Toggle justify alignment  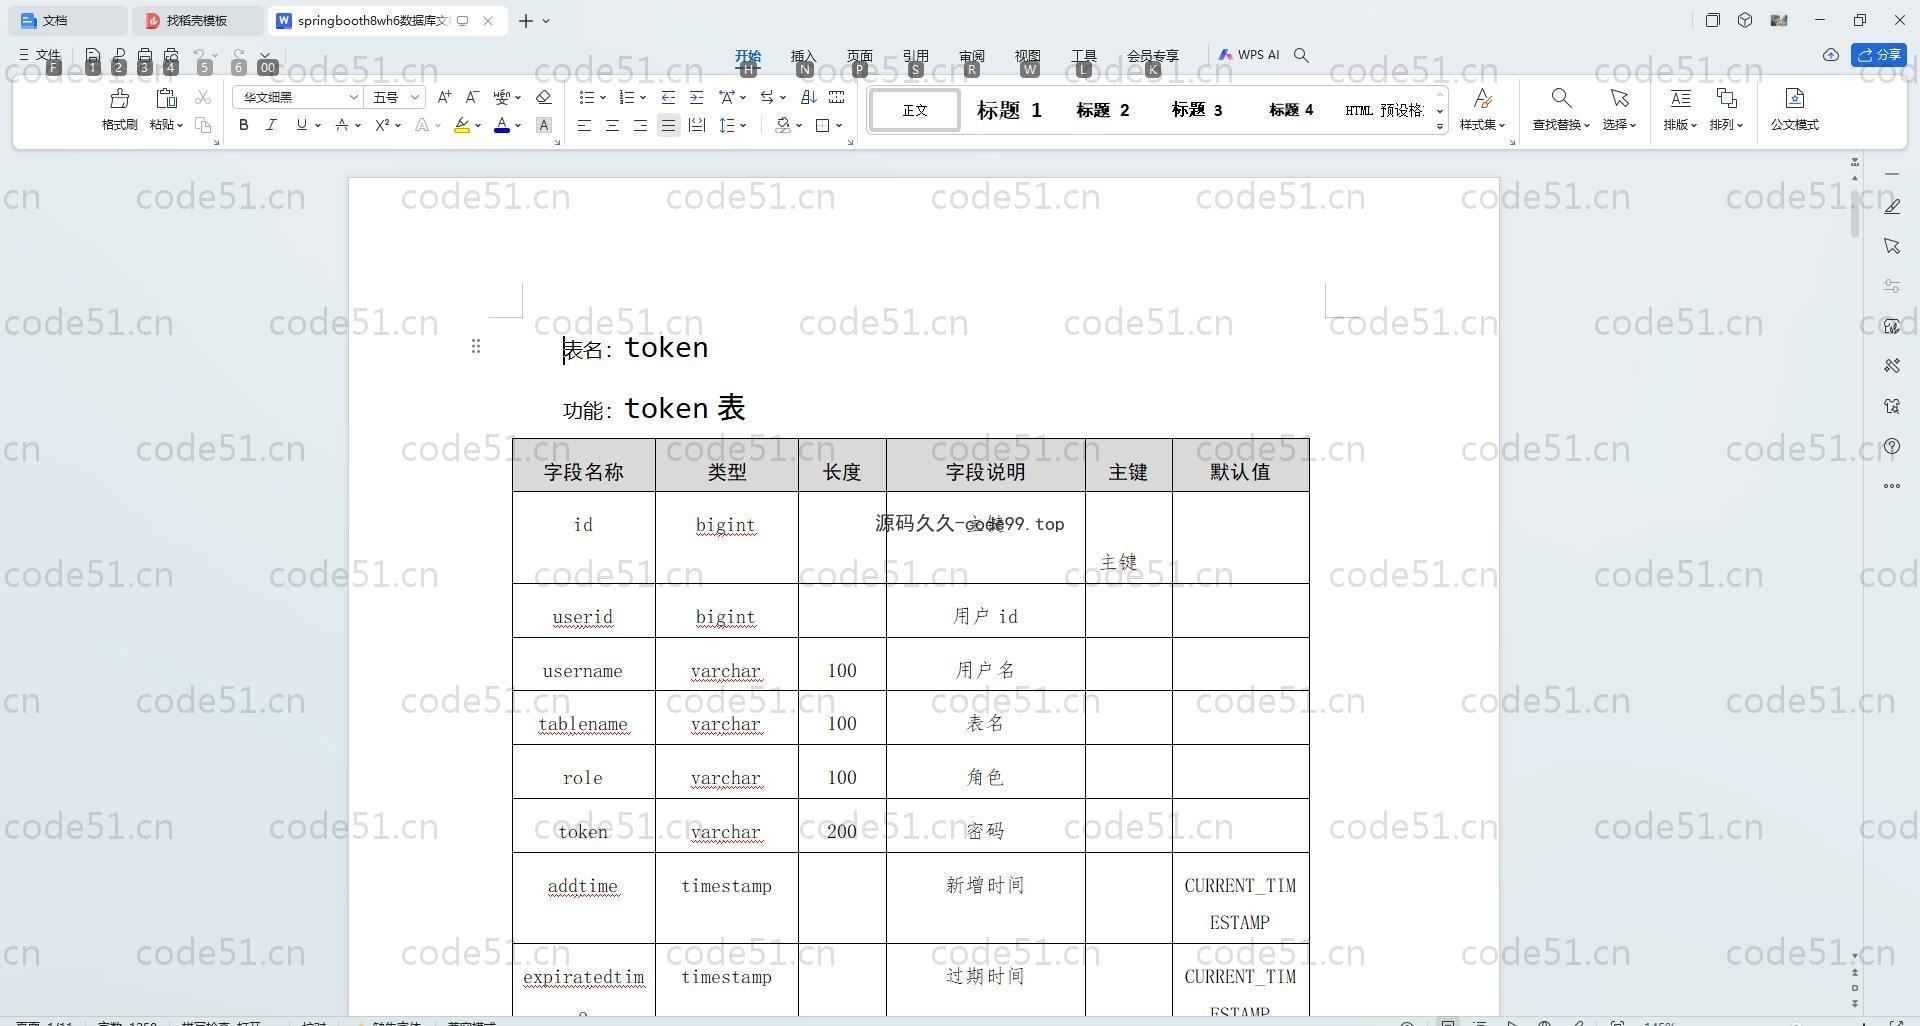[668, 125]
